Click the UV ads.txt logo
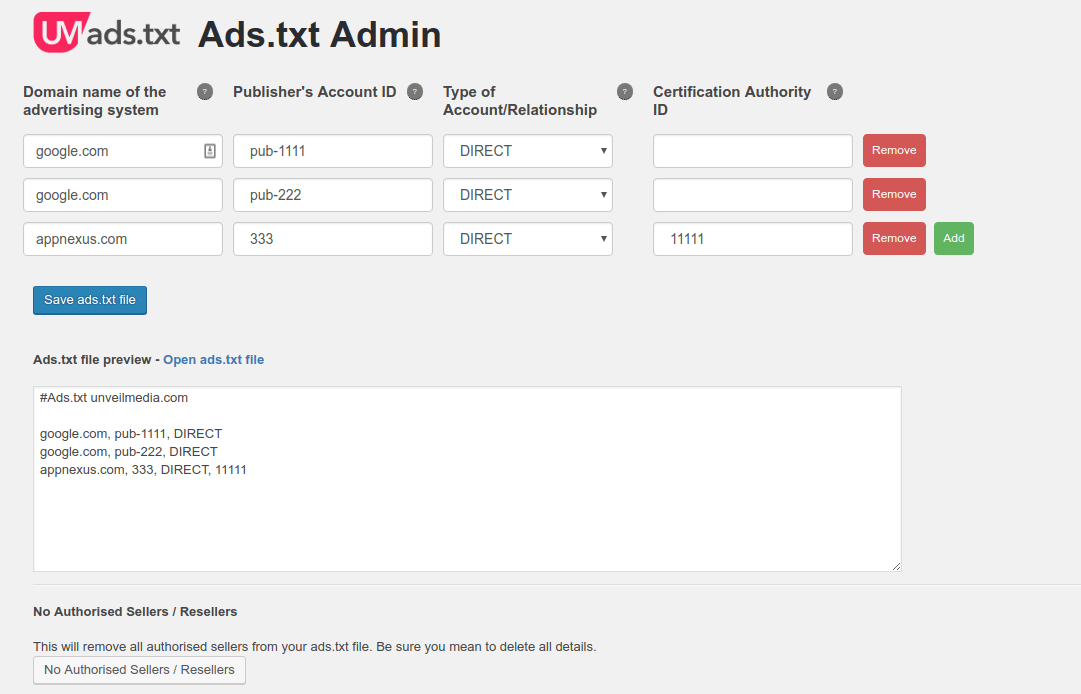This screenshot has height=694, width=1081. (107, 33)
